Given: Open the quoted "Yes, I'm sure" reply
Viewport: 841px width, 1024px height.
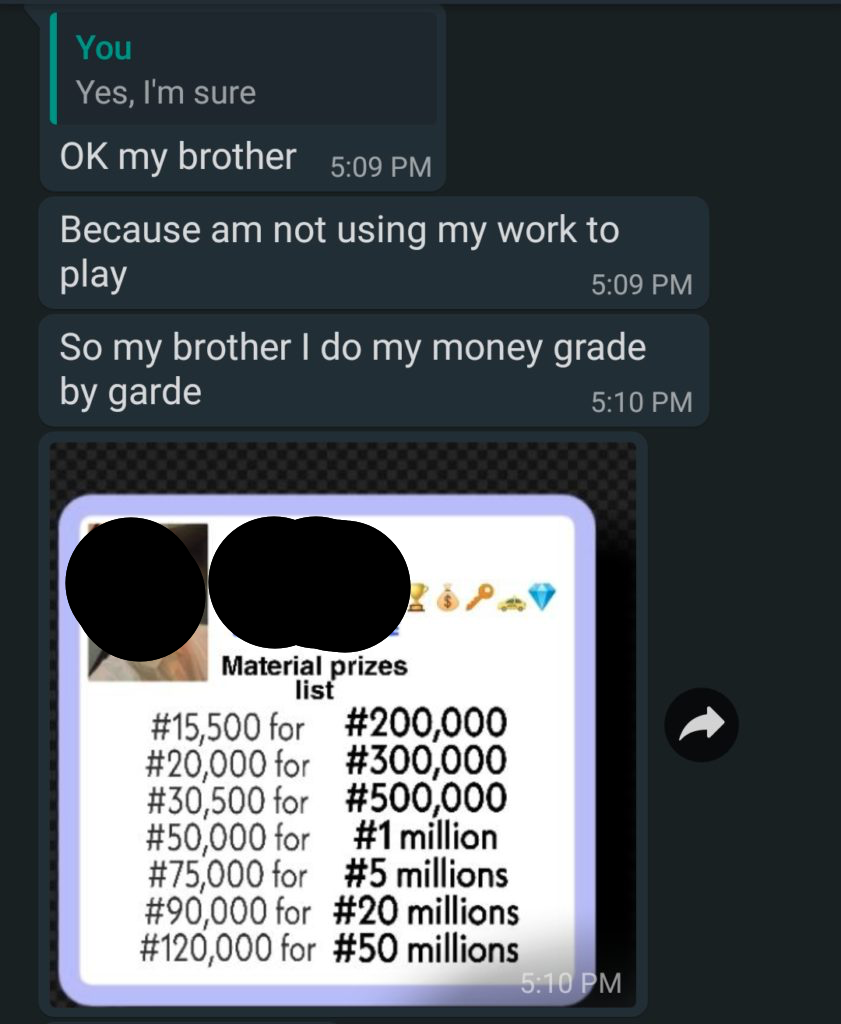Looking at the screenshot, I should coord(243,68).
